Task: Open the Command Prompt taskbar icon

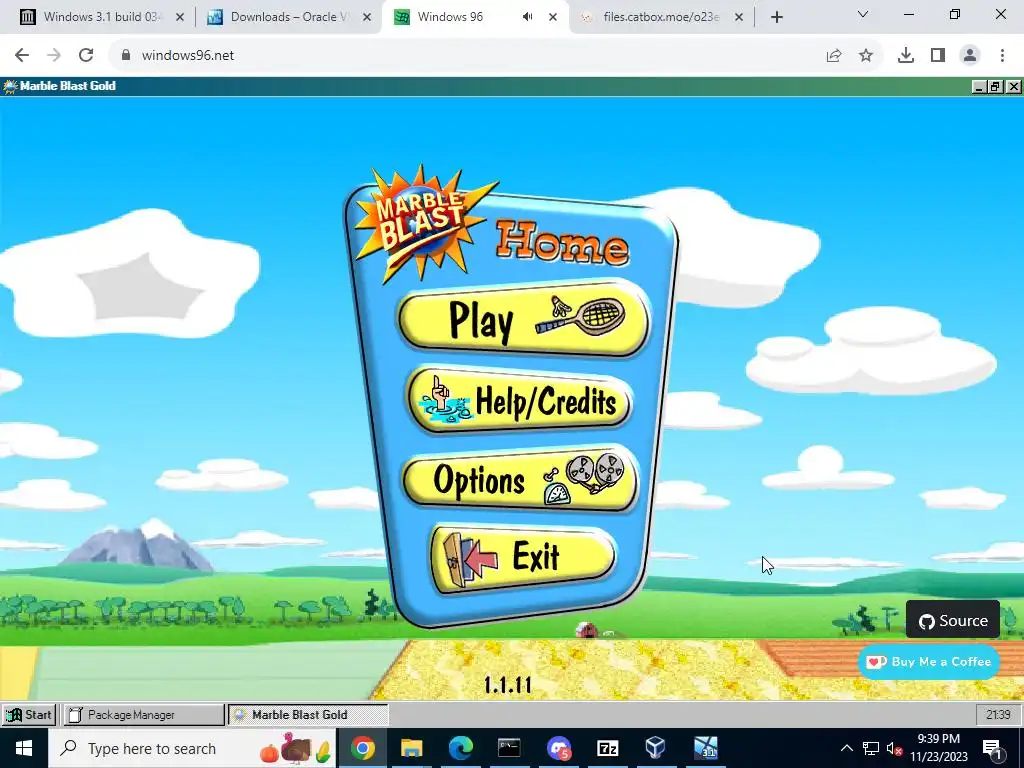Action: pyautogui.click(x=509, y=748)
